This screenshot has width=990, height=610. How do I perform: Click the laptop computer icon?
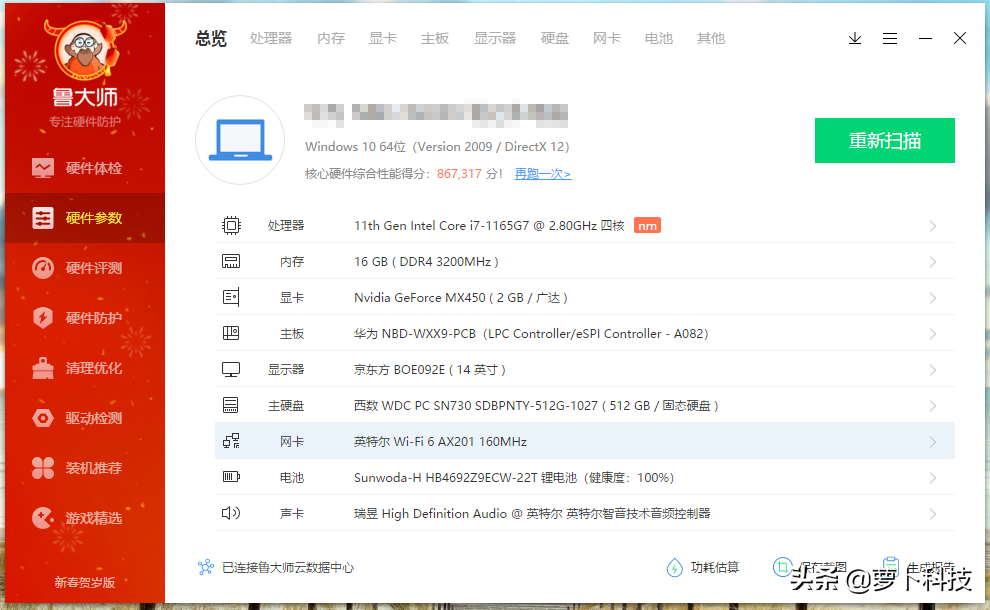click(x=240, y=140)
